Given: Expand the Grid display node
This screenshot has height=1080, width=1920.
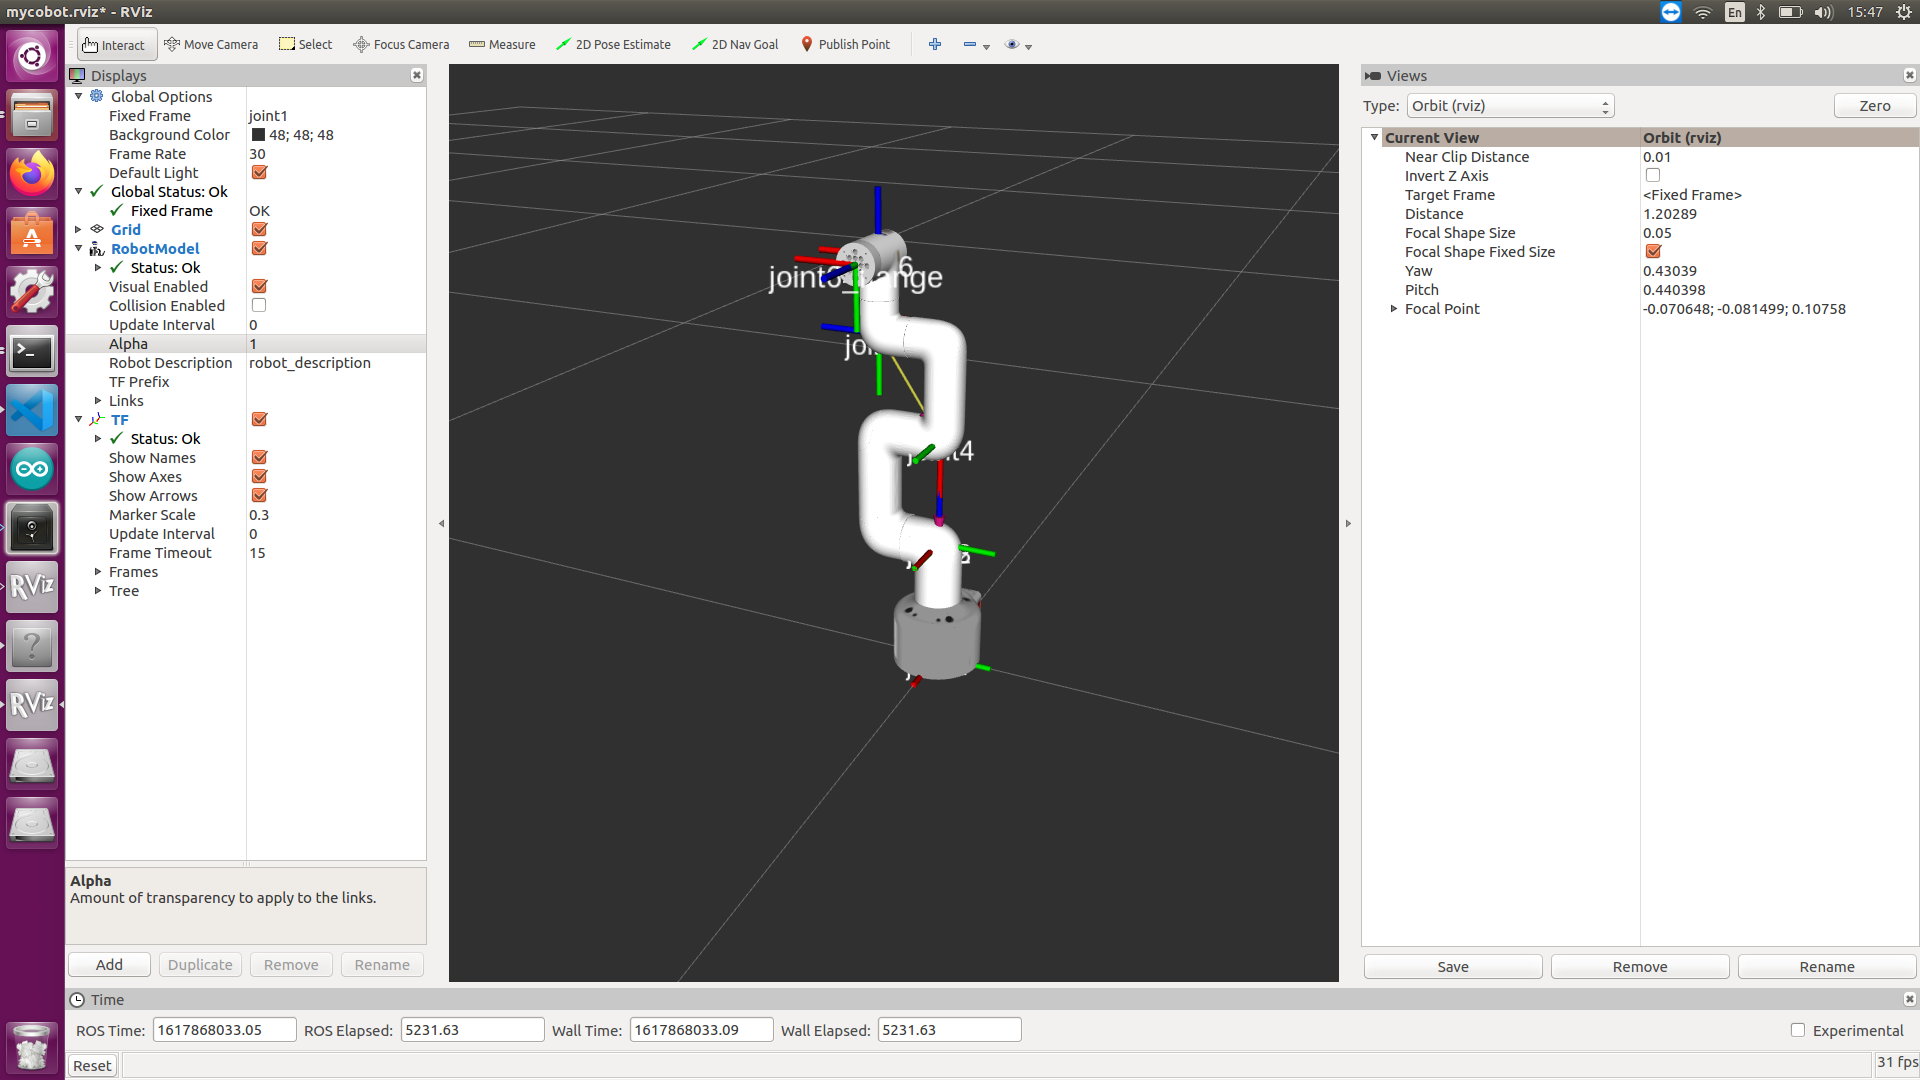Looking at the screenshot, I should click(79, 230).
